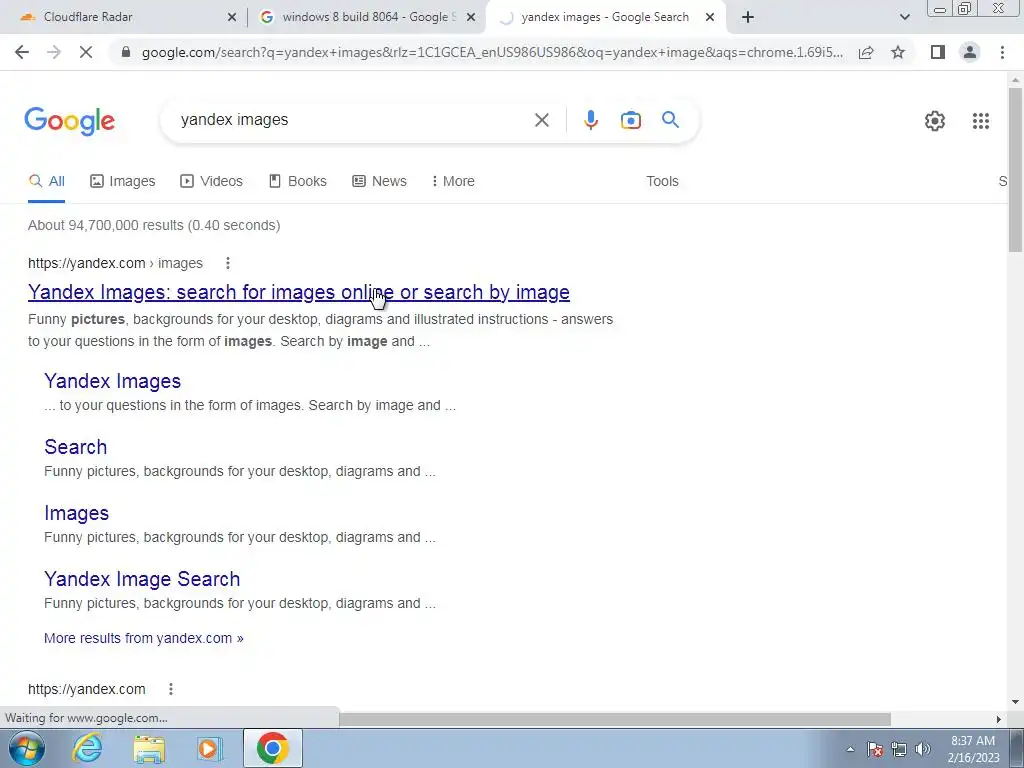
Task: Open the Chrome profile menu
Action: [970, 52]
